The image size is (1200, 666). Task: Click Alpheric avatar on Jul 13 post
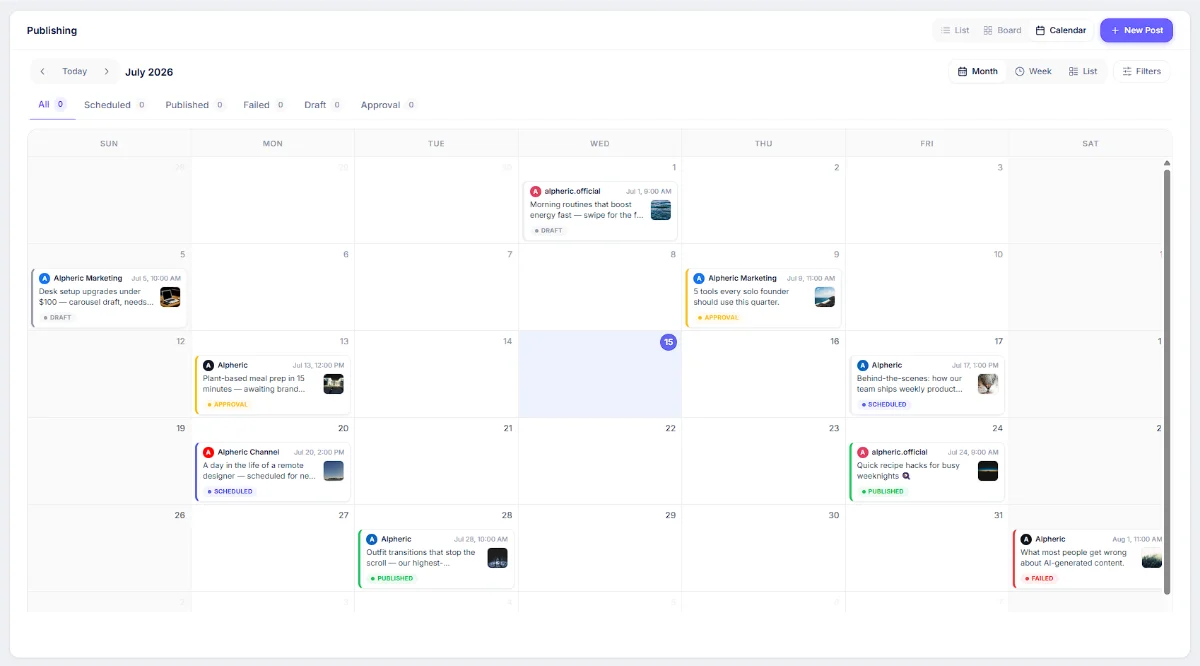tap(209, 365)
